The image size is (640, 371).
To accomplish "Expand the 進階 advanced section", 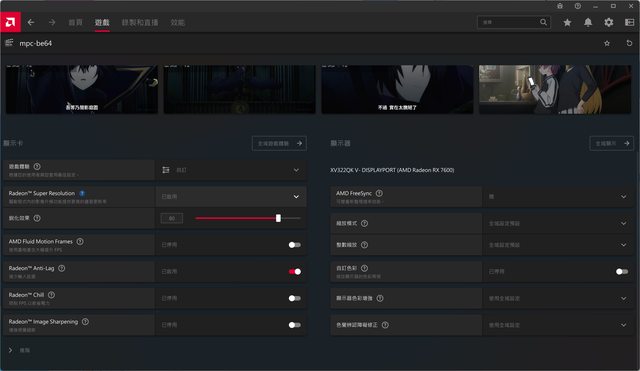I will pyautogui.click(x=19, y=350).
